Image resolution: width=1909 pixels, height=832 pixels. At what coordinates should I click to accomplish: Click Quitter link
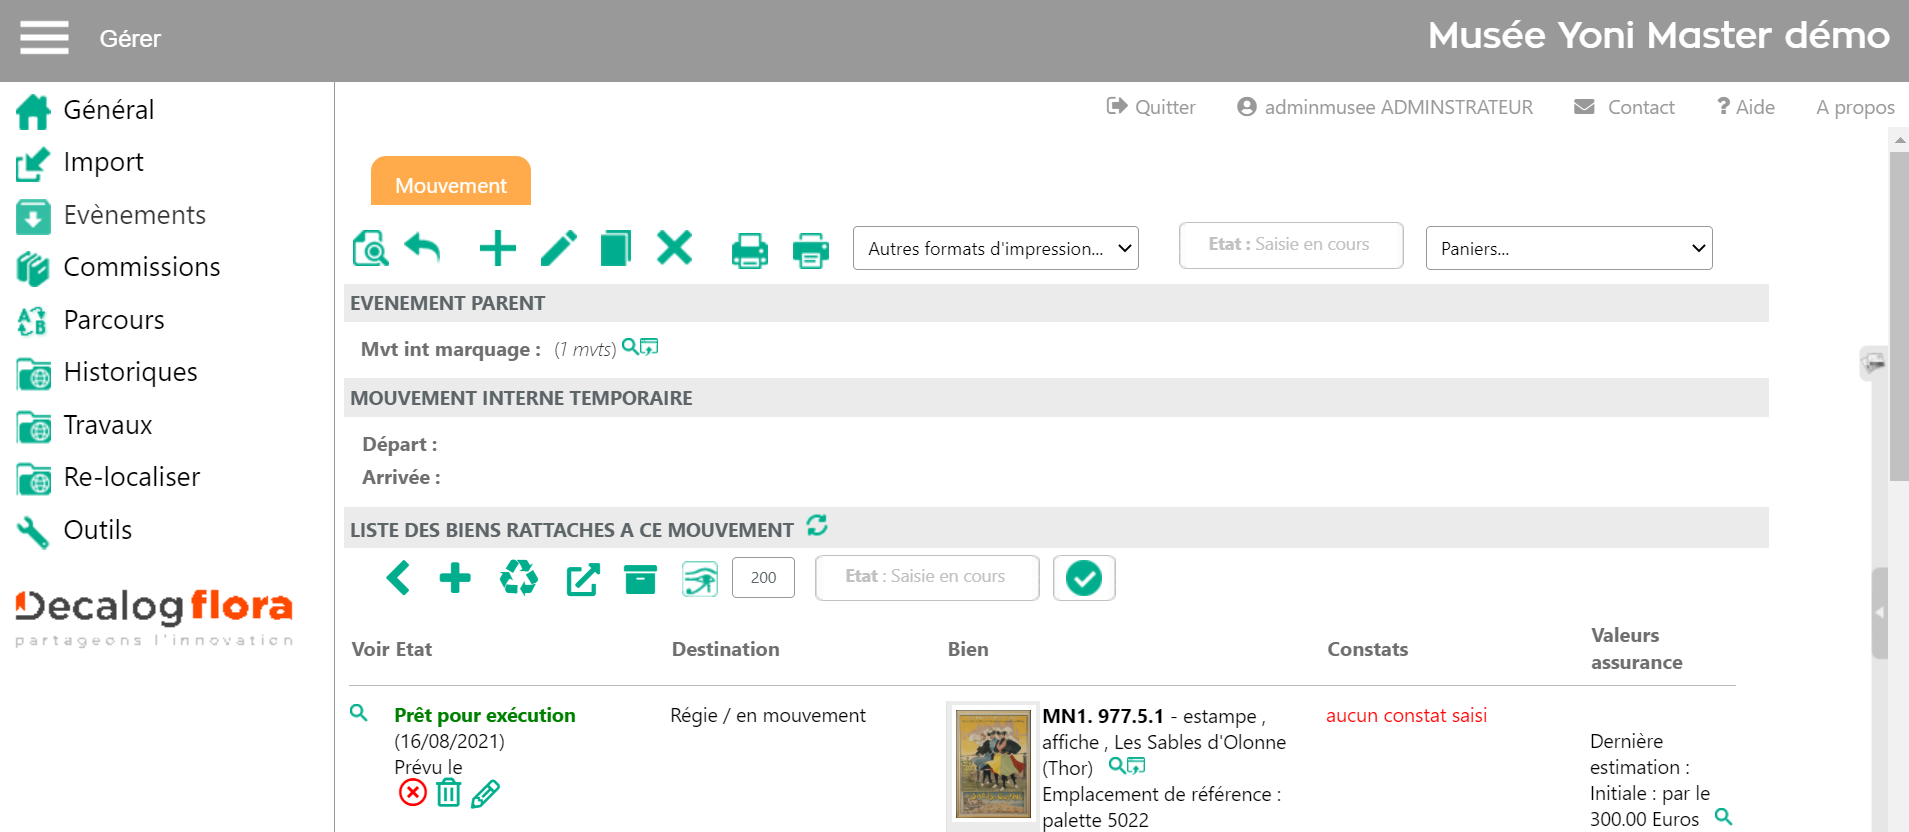1151,107
